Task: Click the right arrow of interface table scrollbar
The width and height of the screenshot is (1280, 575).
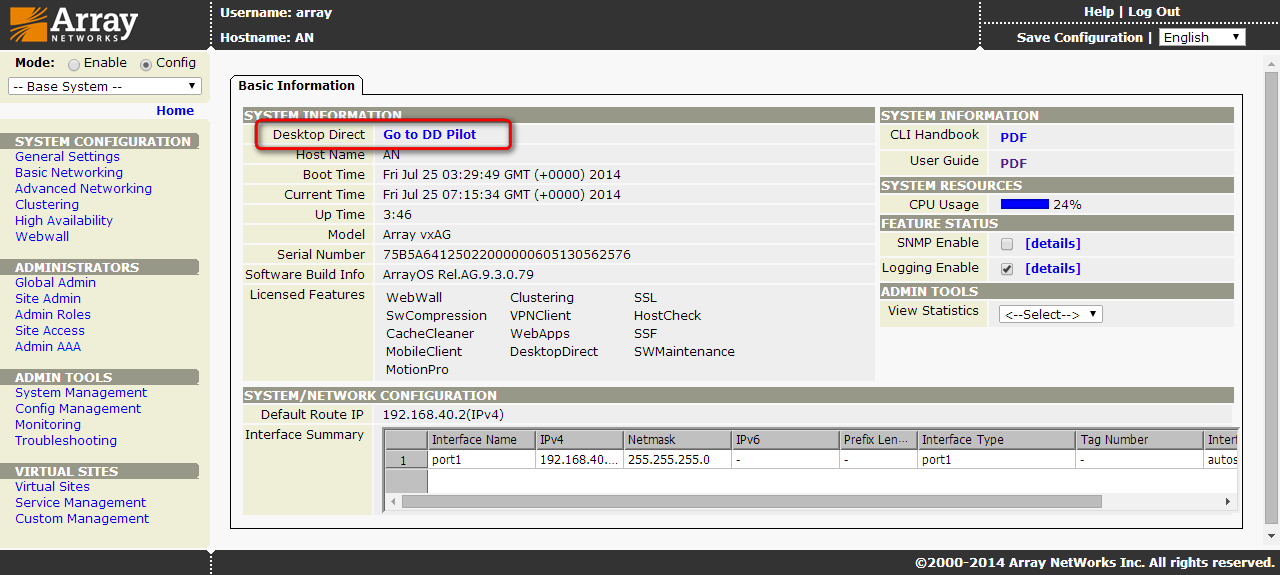Action: (x=1228, y=501)
